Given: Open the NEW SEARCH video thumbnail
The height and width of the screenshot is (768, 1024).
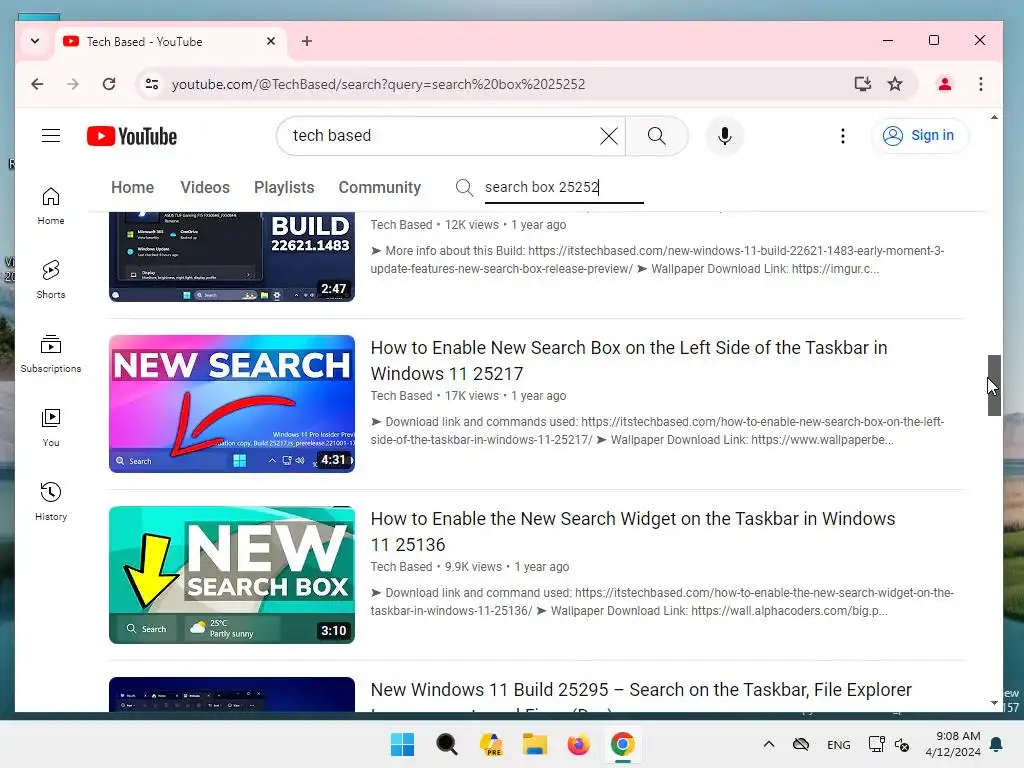Looking at the screenshot, I should pos(232,404).
